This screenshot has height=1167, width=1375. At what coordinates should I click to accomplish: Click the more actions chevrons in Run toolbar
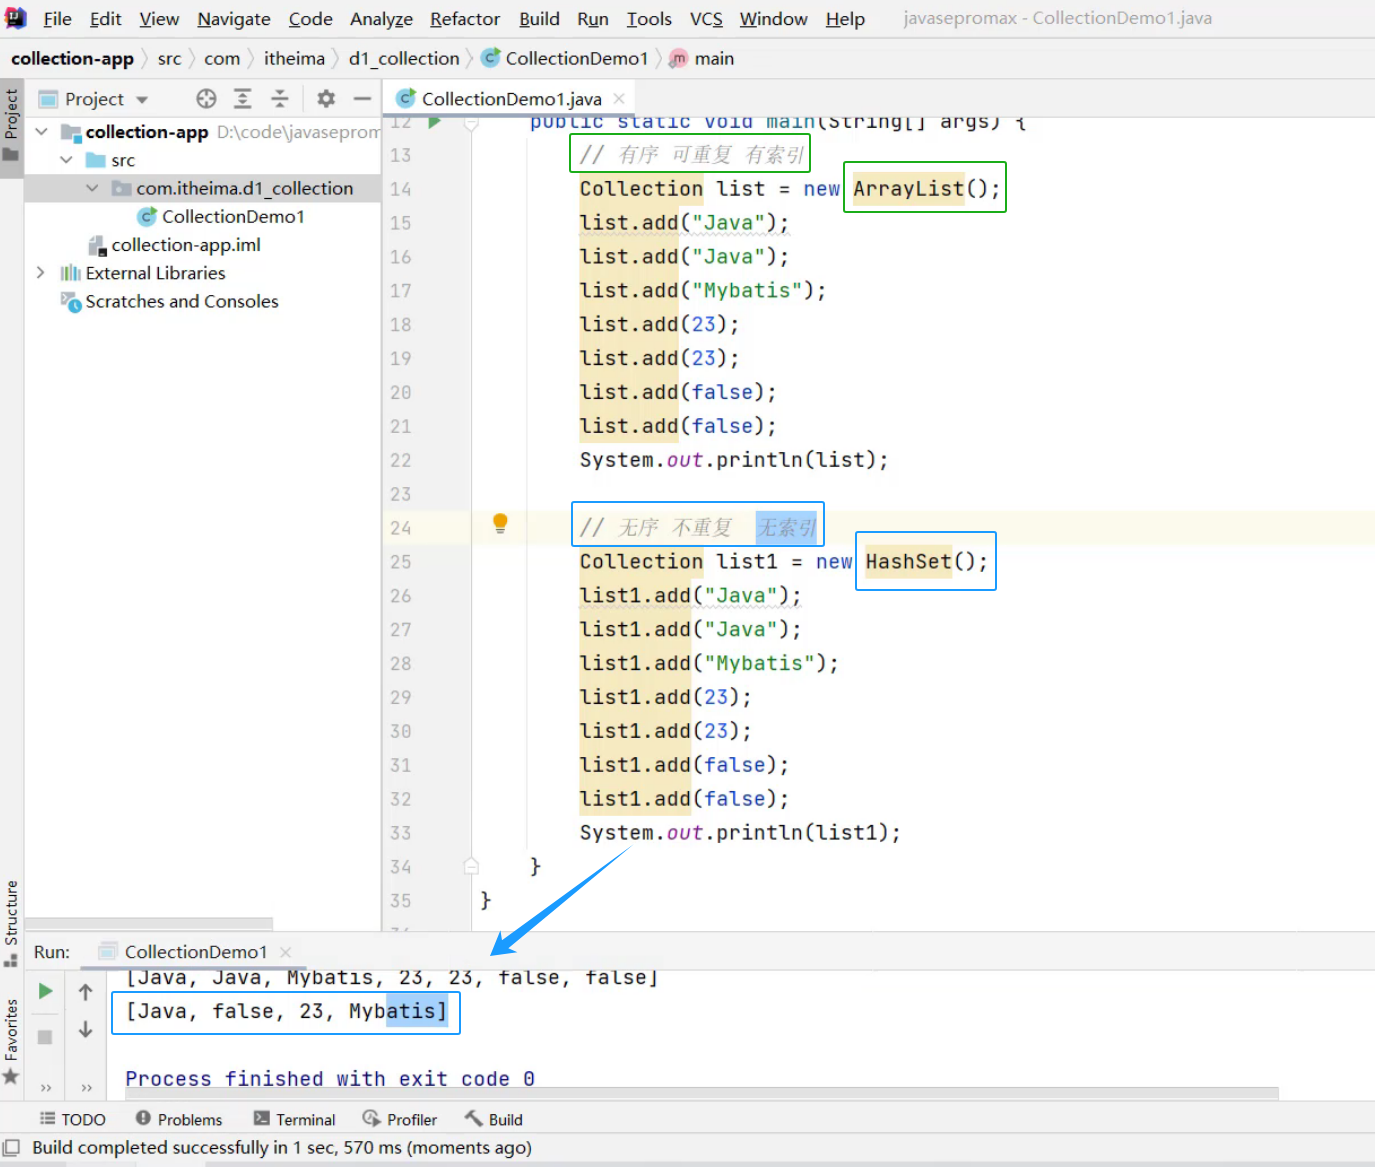pyautogui.click(x=45, y=1087)
